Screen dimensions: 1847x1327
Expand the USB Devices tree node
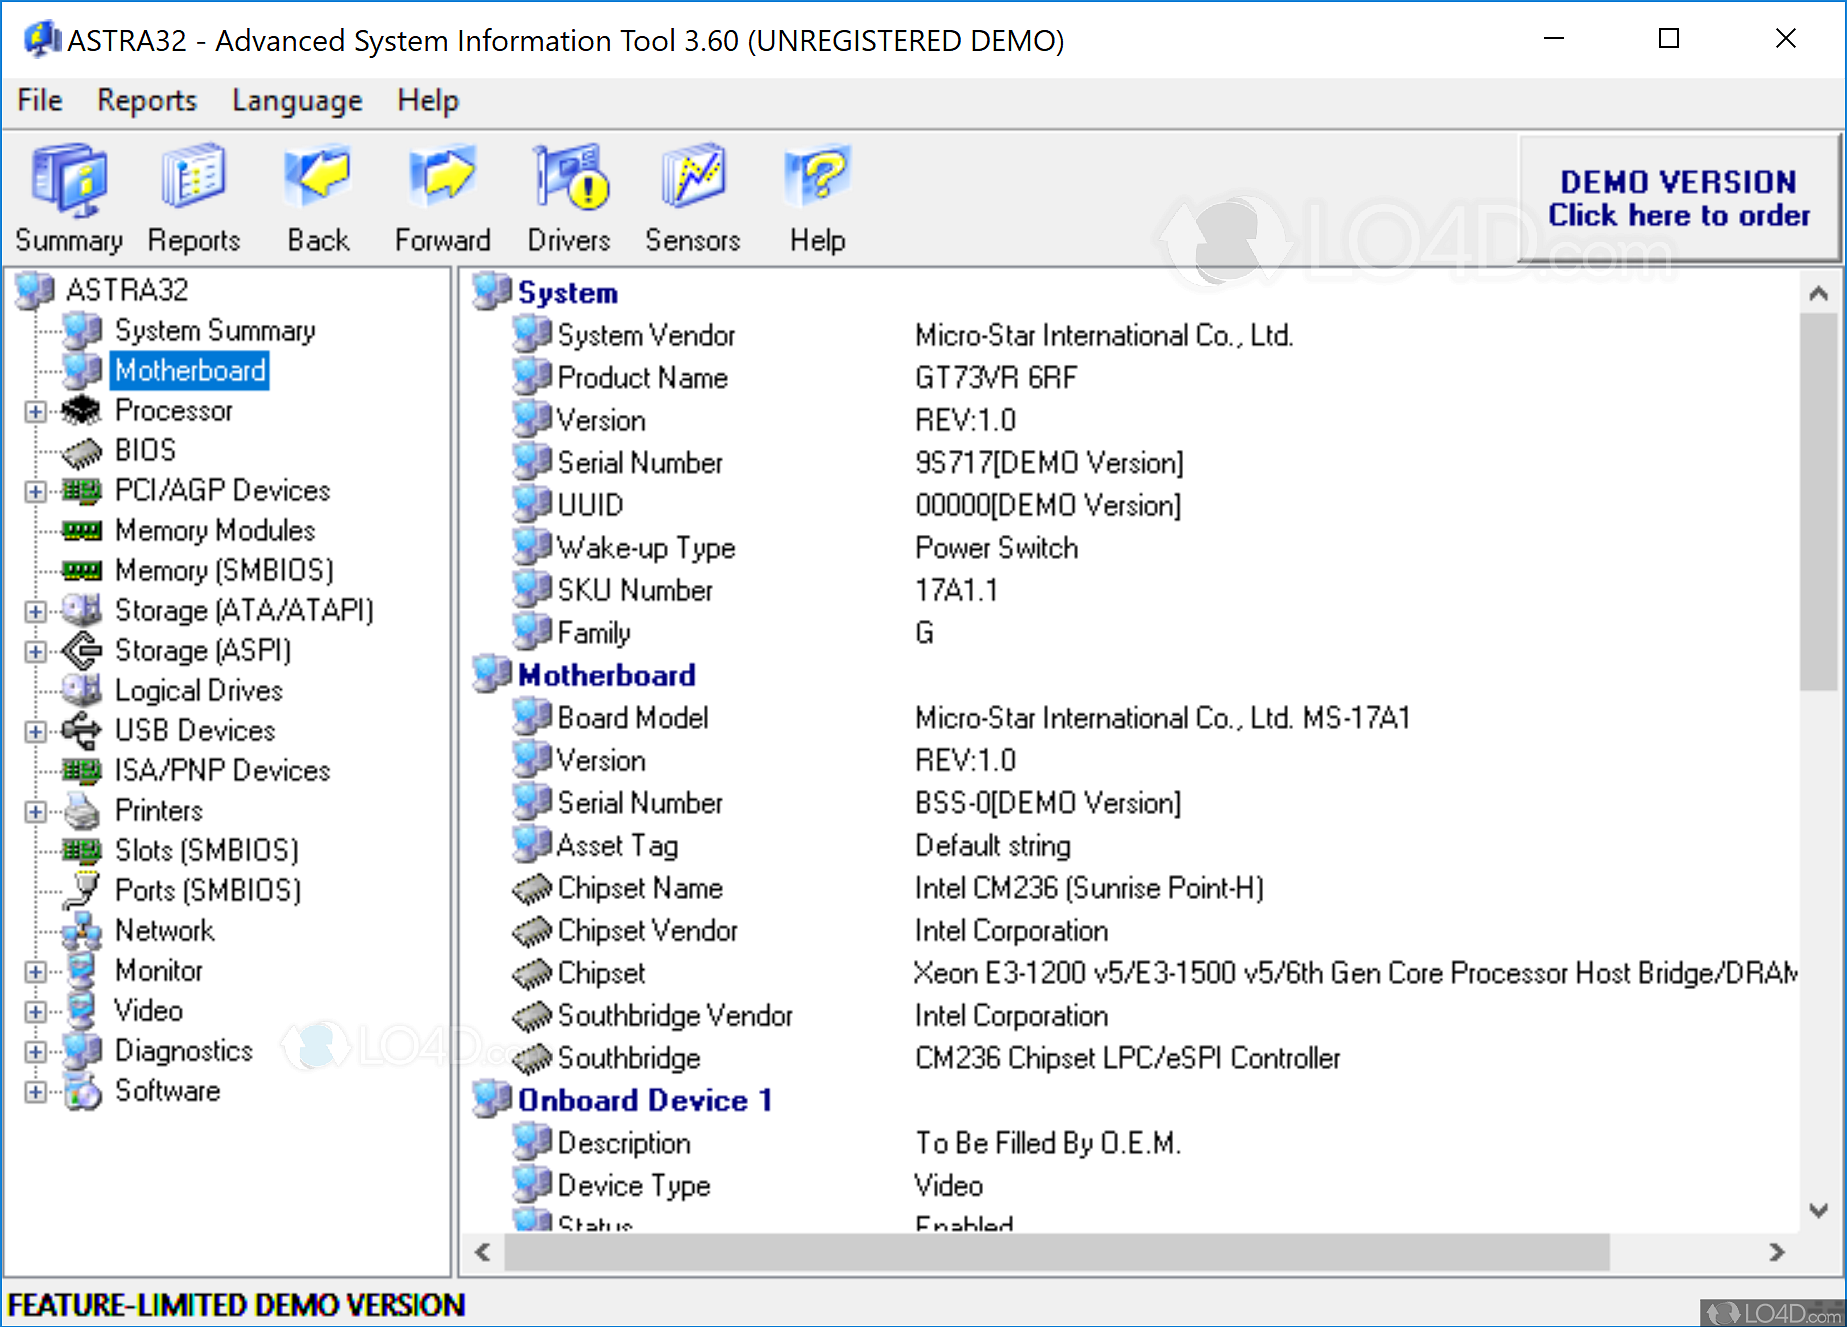(35, 730)
